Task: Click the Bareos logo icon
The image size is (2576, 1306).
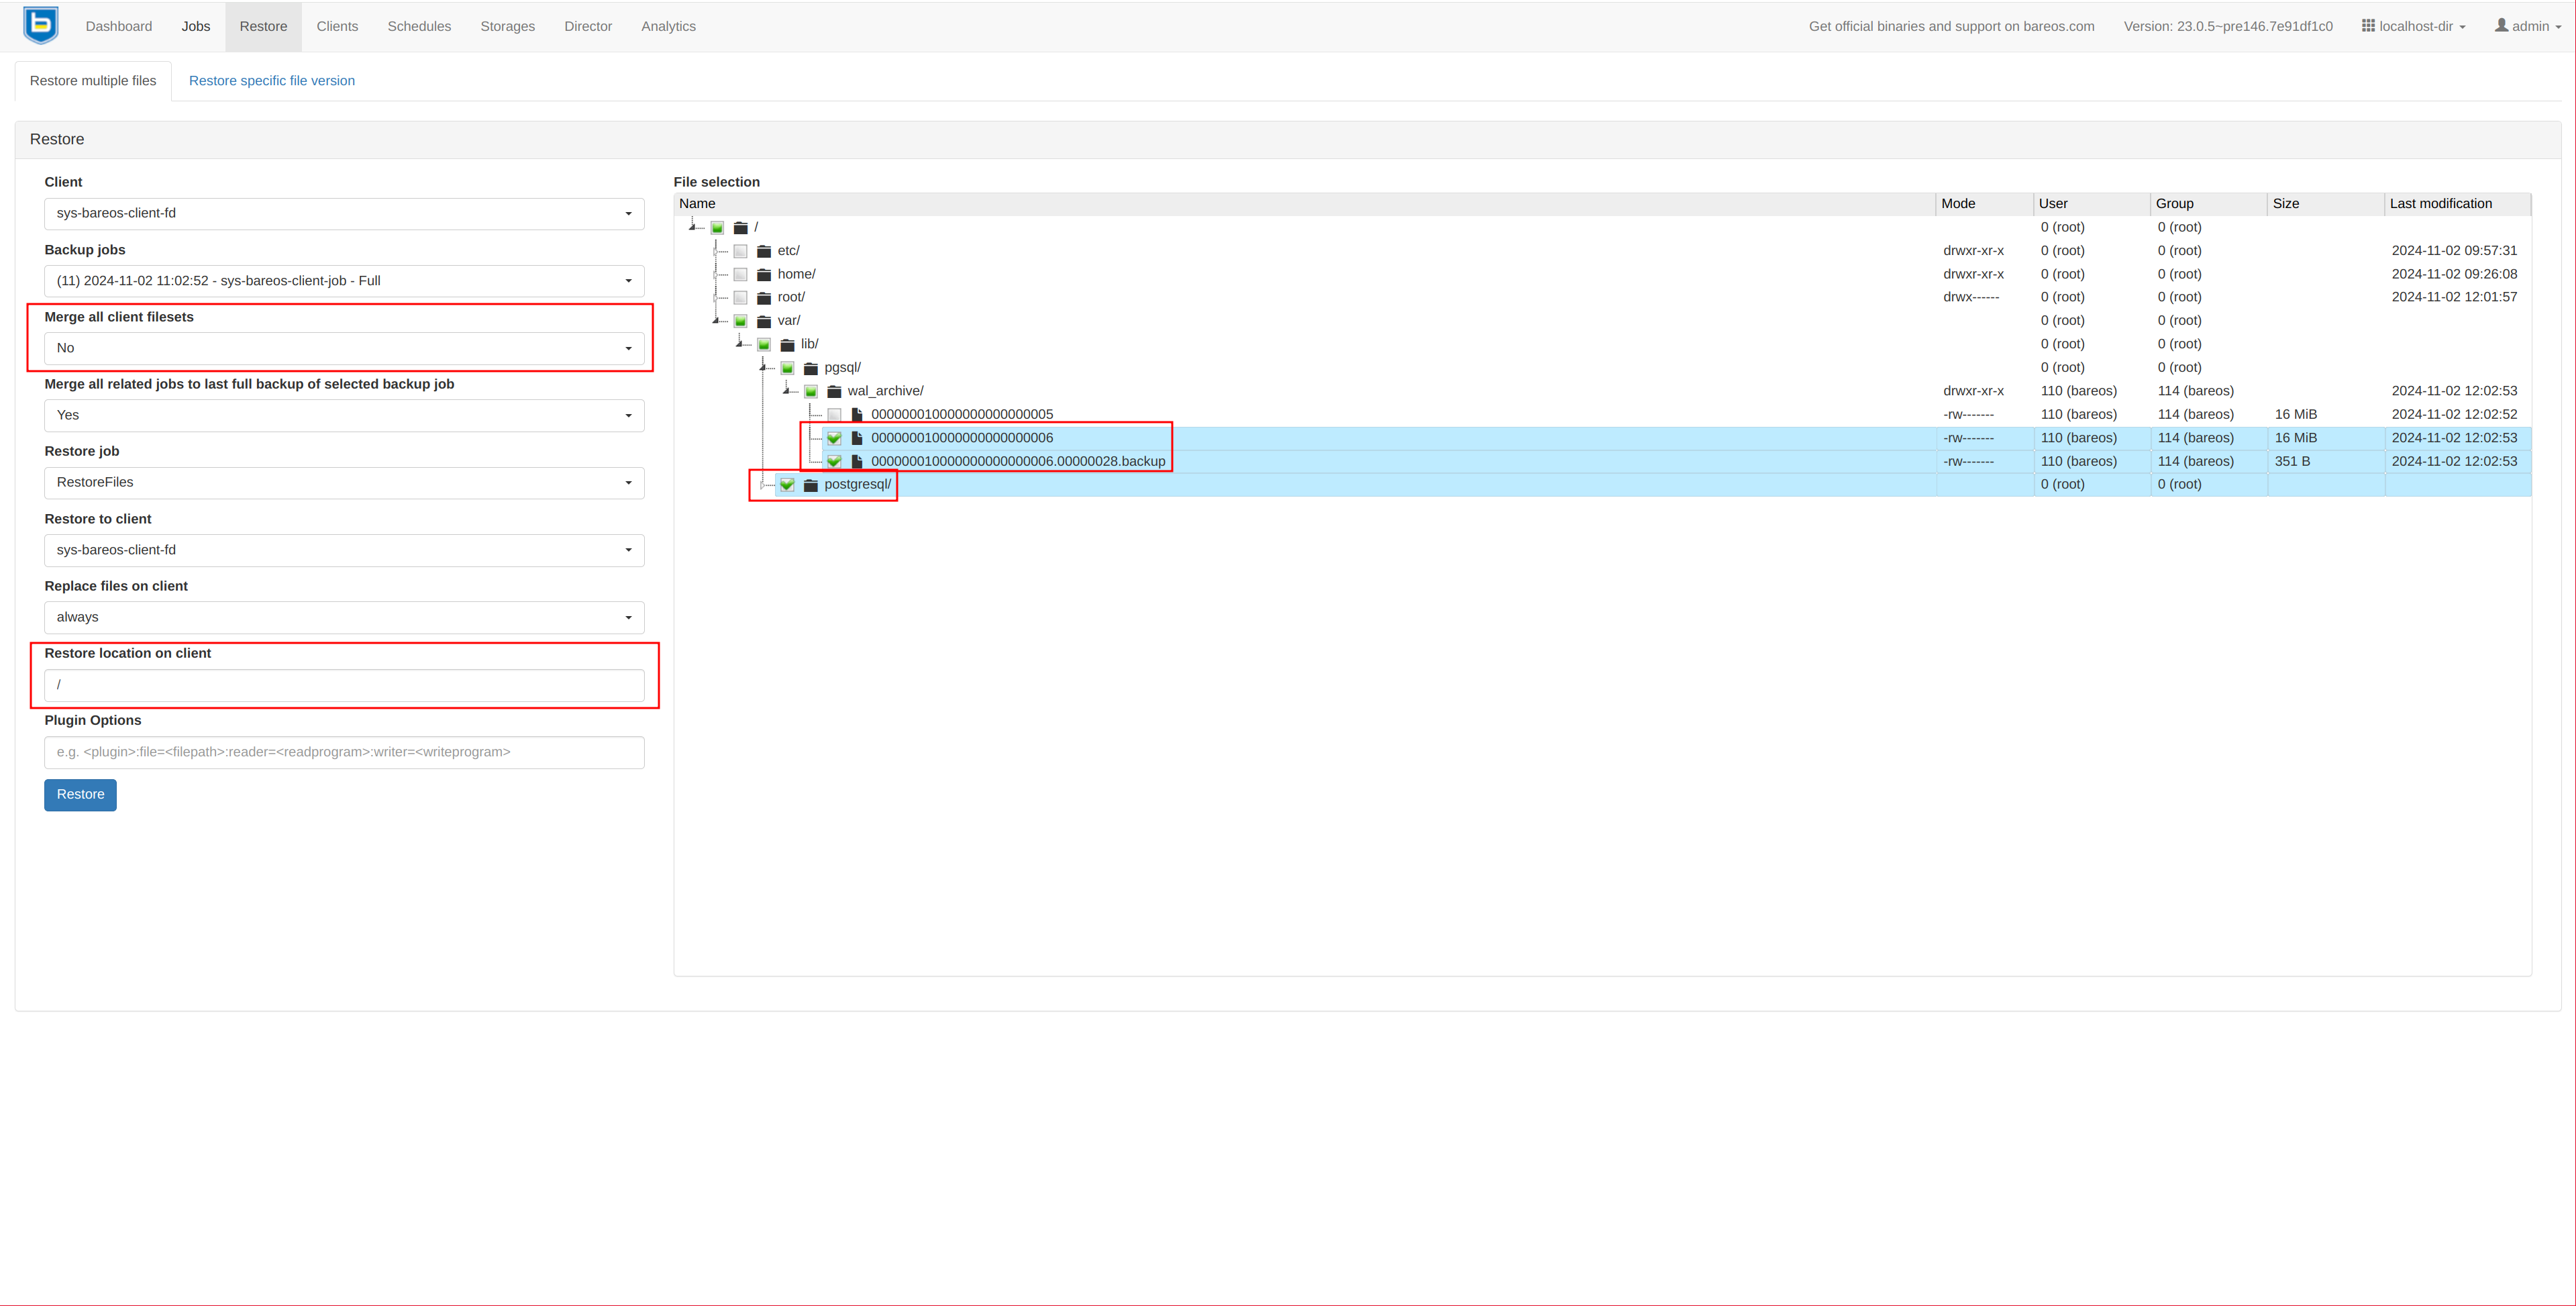Action: point(41,25)
